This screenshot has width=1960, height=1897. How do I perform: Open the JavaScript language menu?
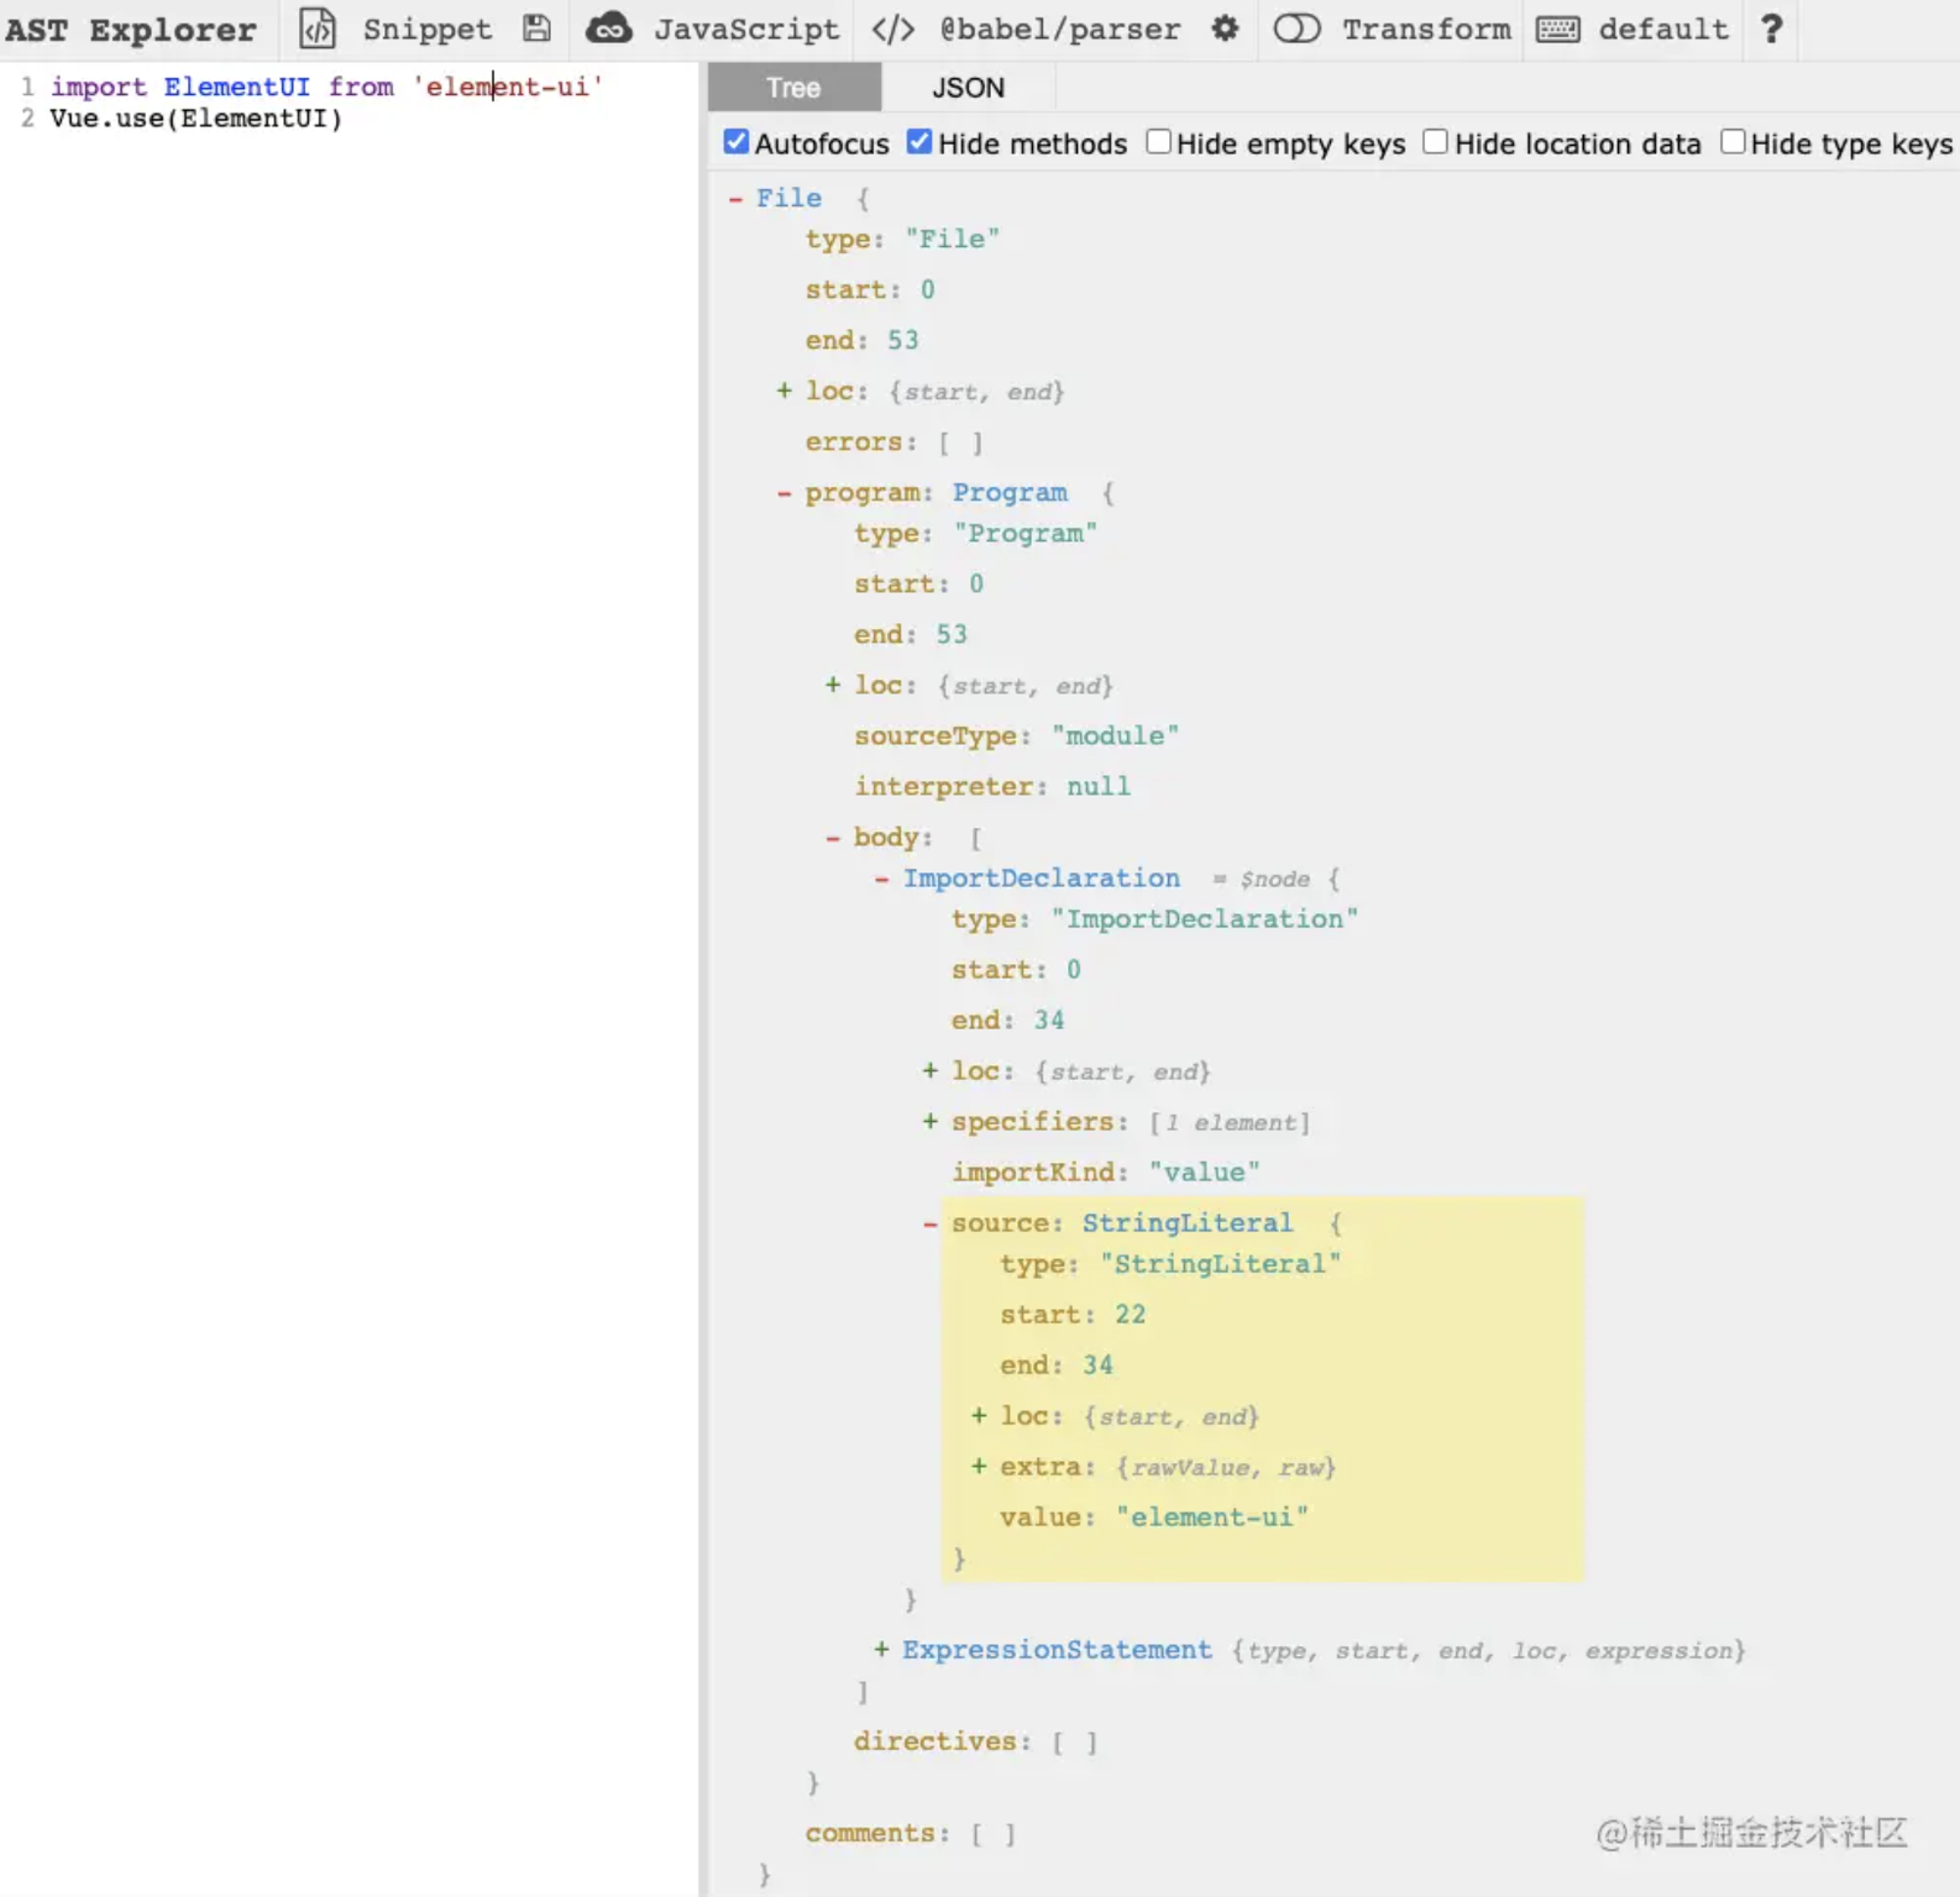[x=747, y=29]
